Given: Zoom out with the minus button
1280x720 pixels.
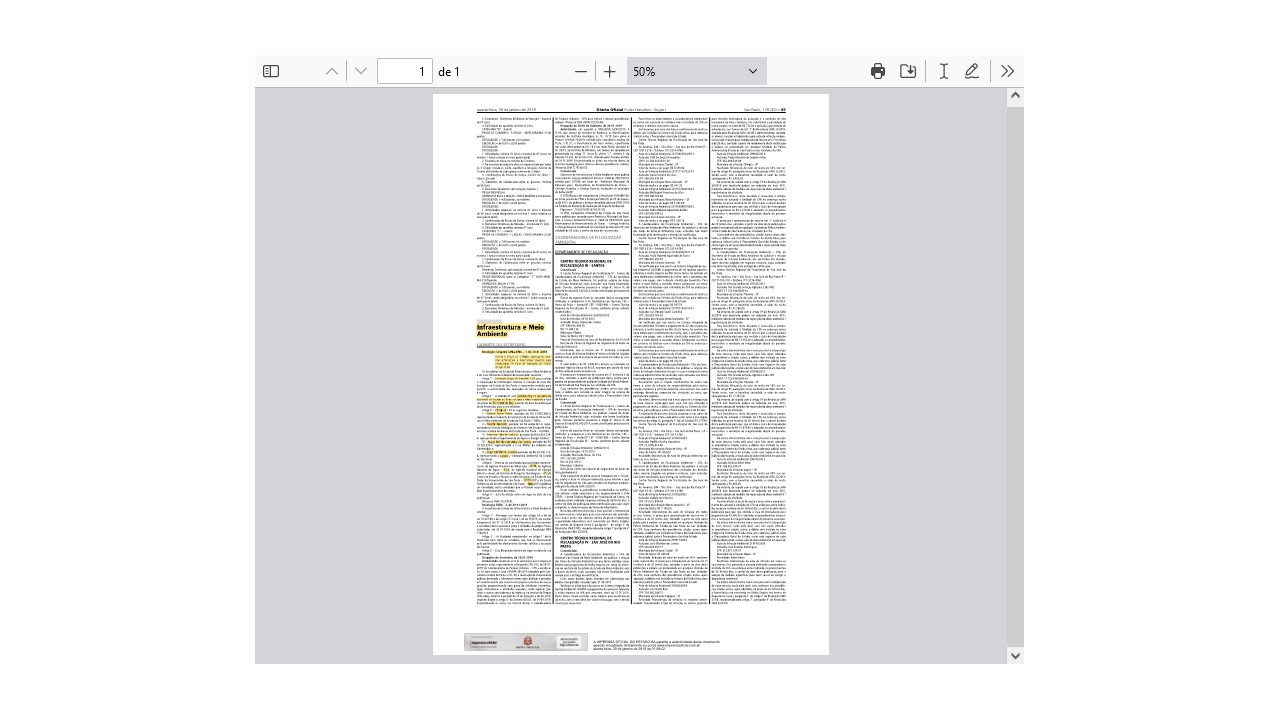Looking at the screenshot, I should point(581,71).
